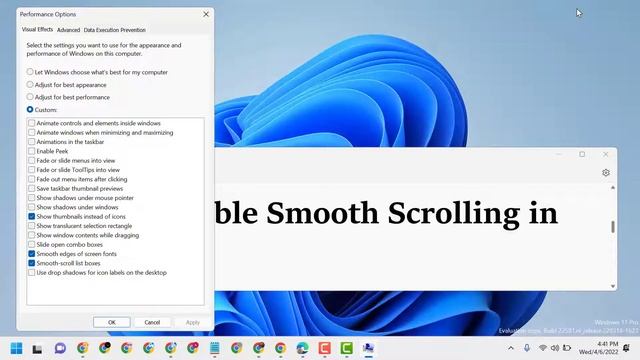Viewport: 640px width, 360px height.
Task: Open the green Camtasia taskbar icon
Action: pos(347,348)
